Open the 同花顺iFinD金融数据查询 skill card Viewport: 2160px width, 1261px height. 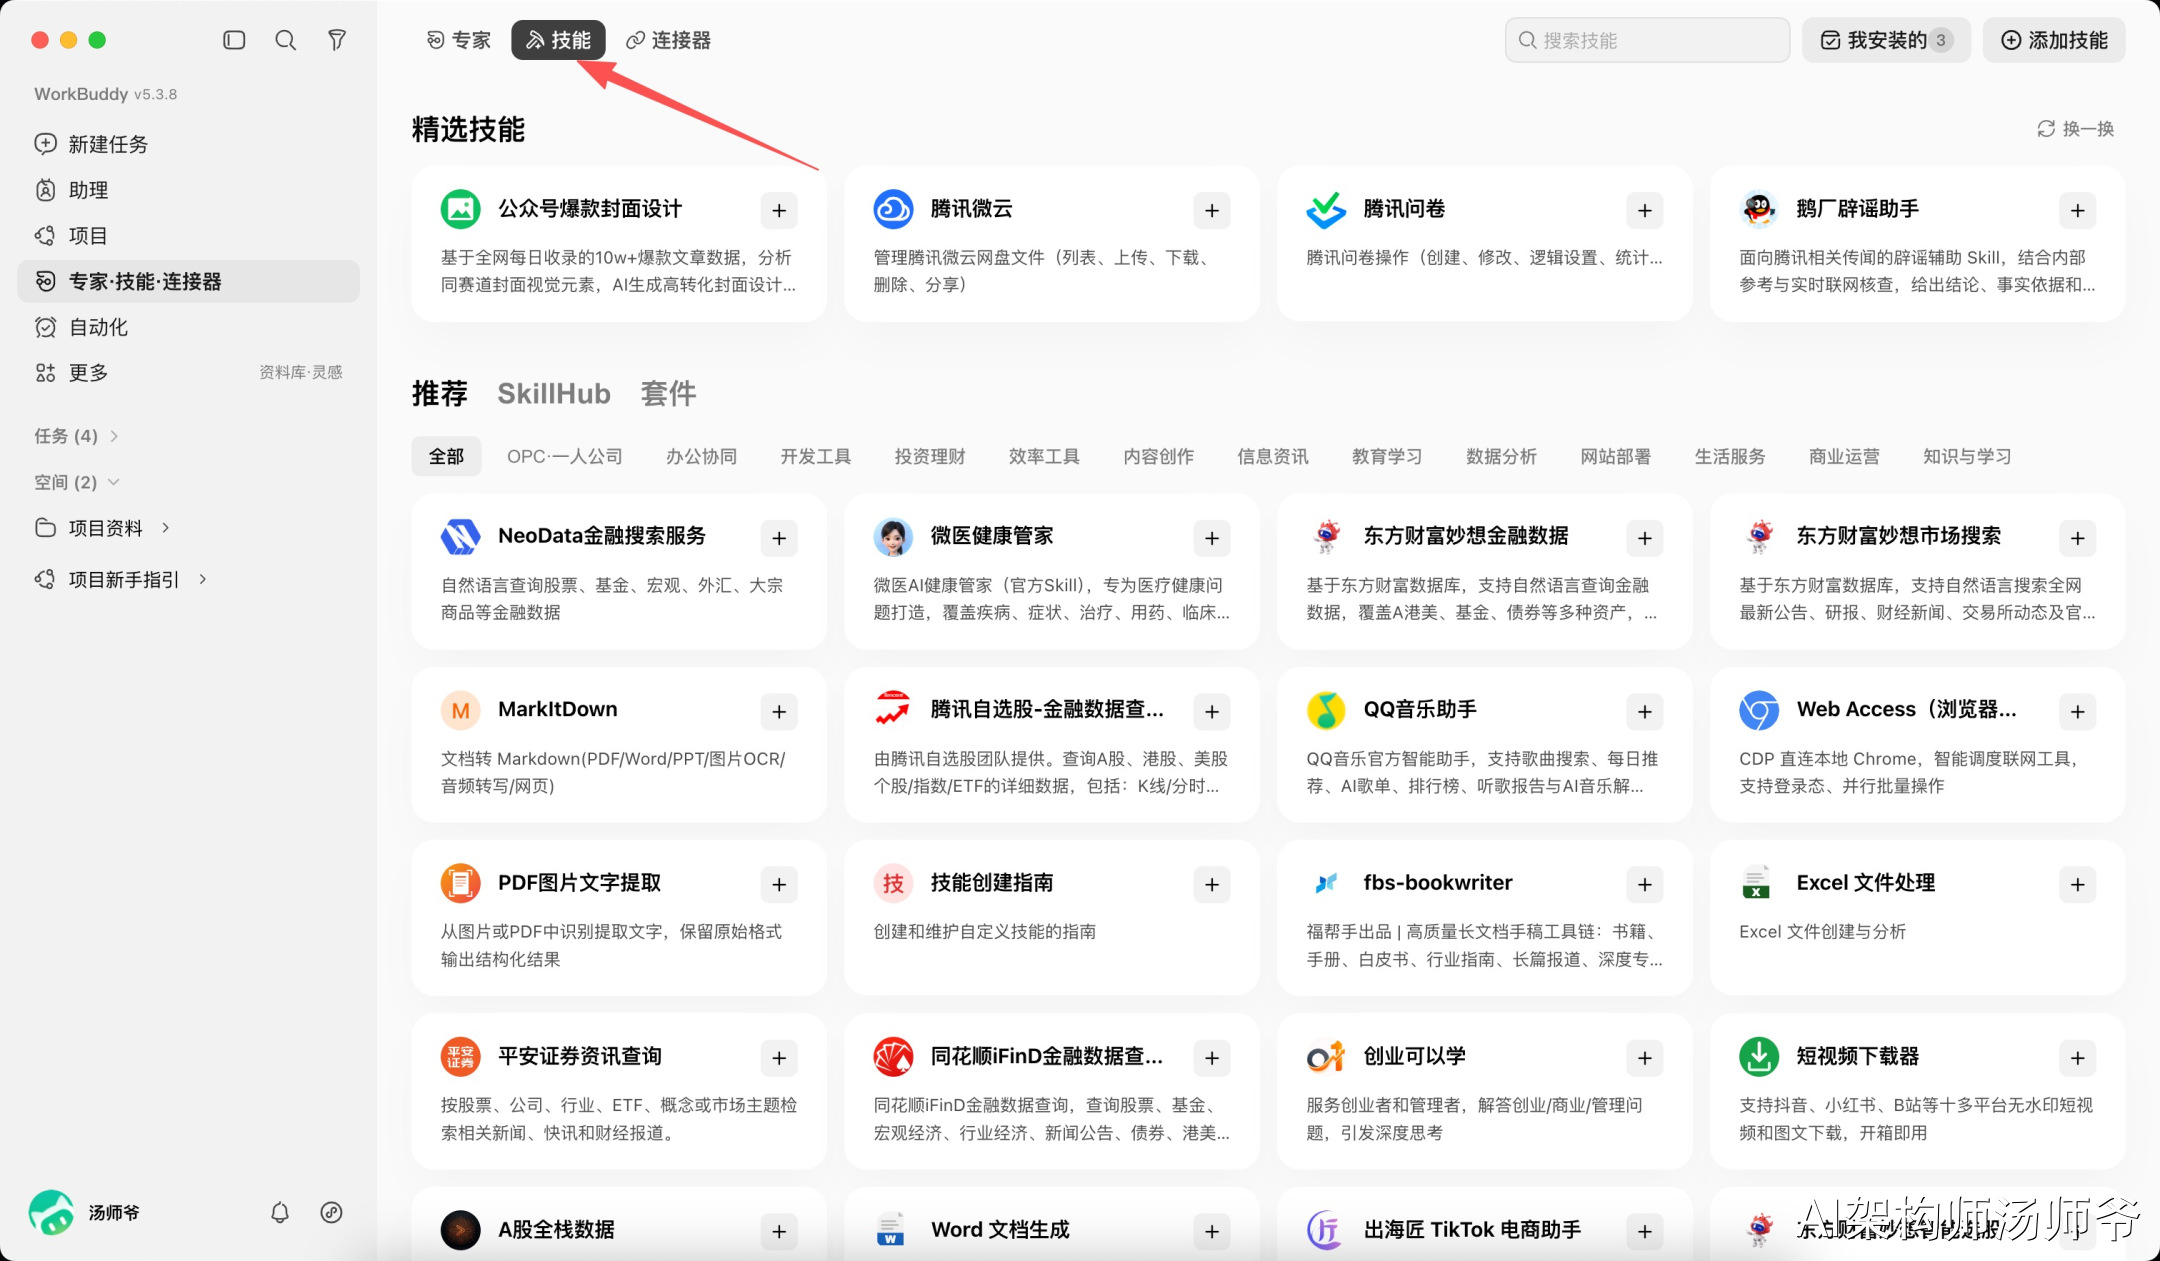tap(1051, 1091)
